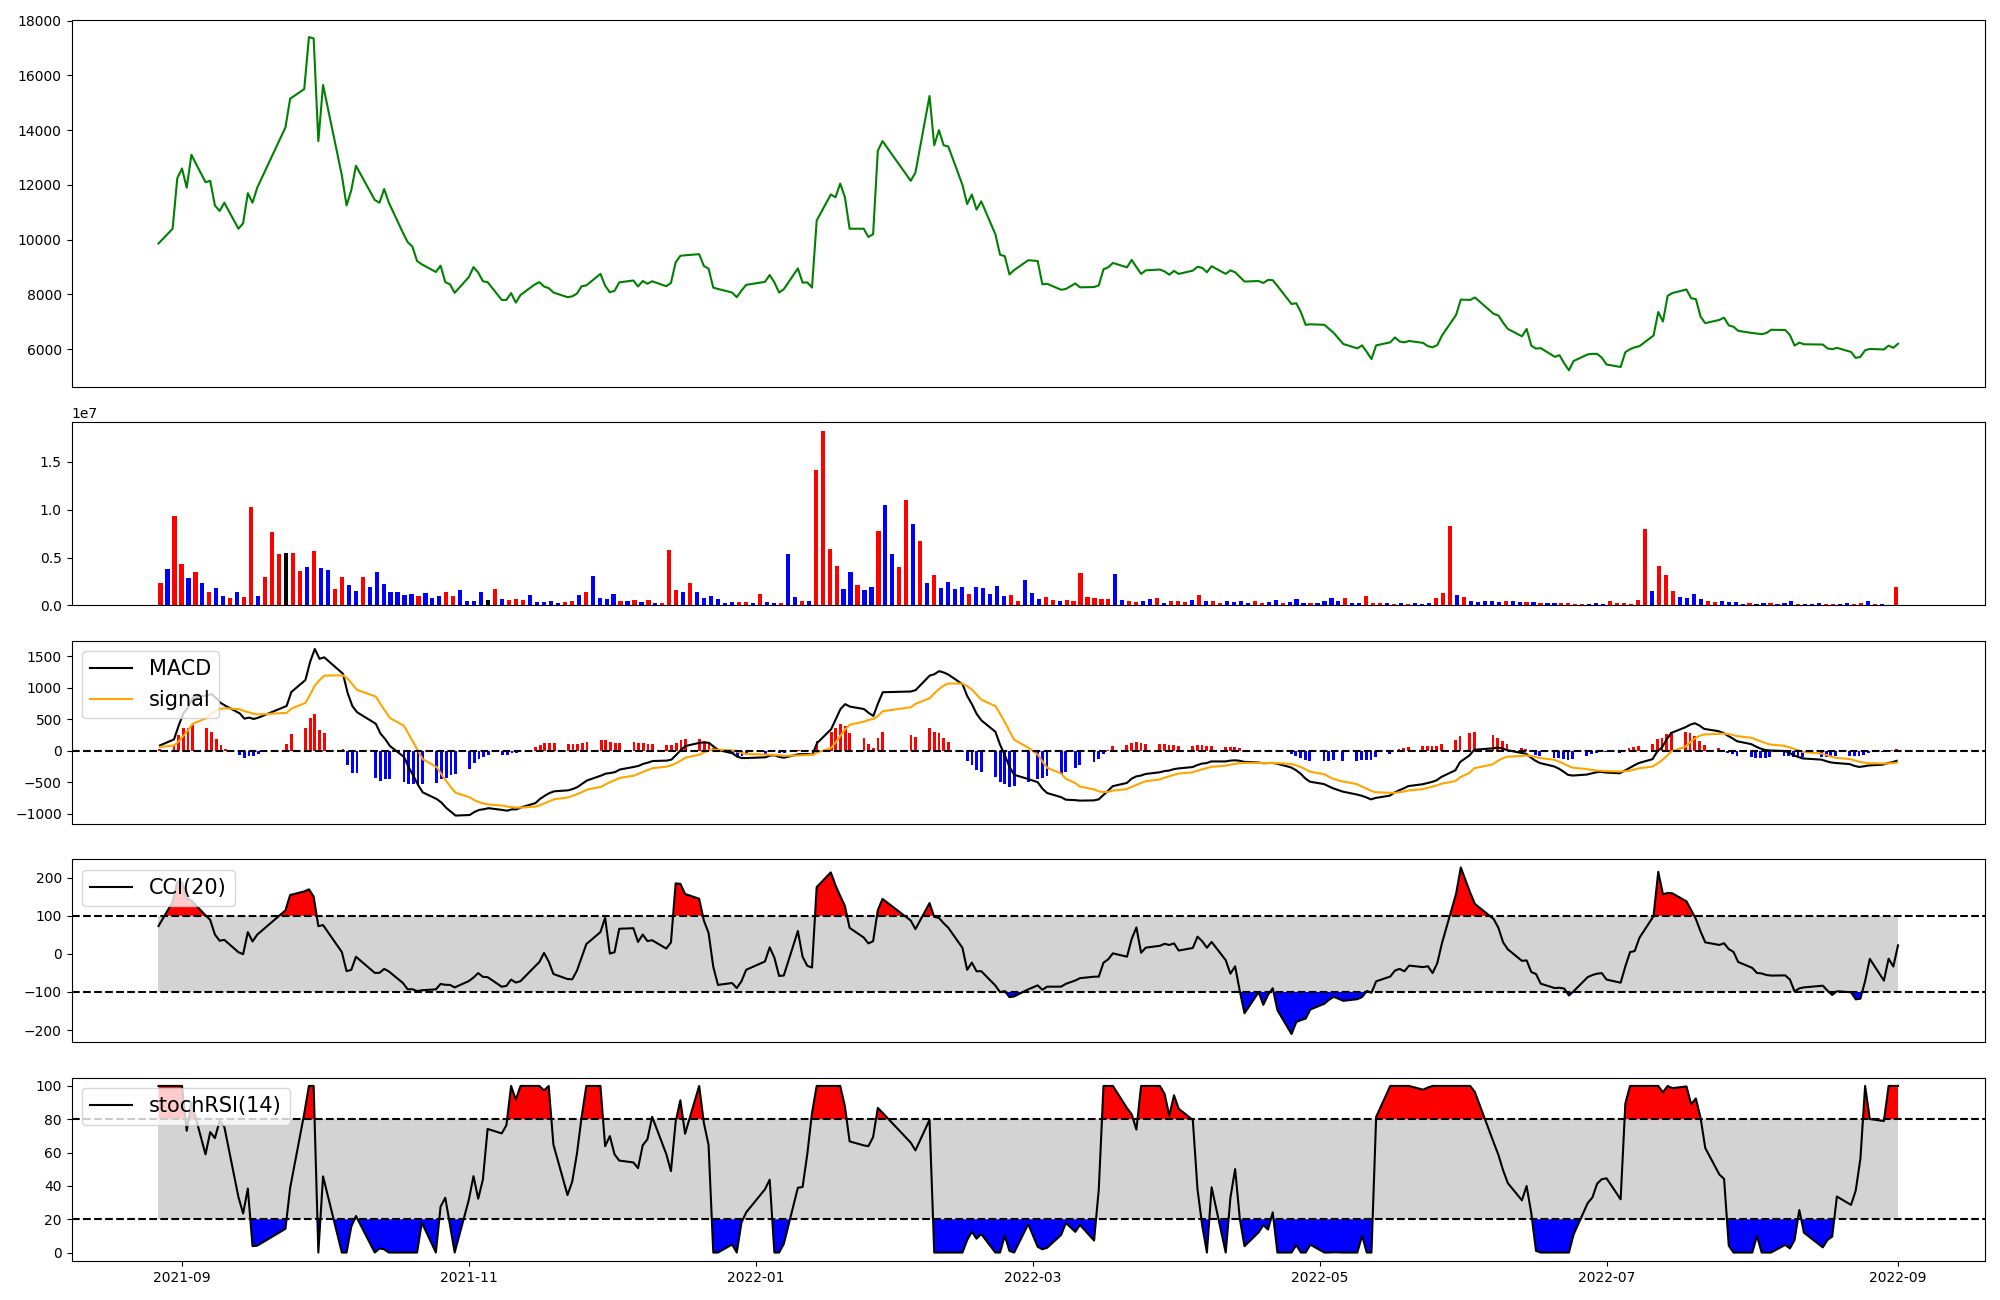Click the 2022-07 x-axis date label
This screenshot has height=1300, width=2000.
coord(1607,1277)
